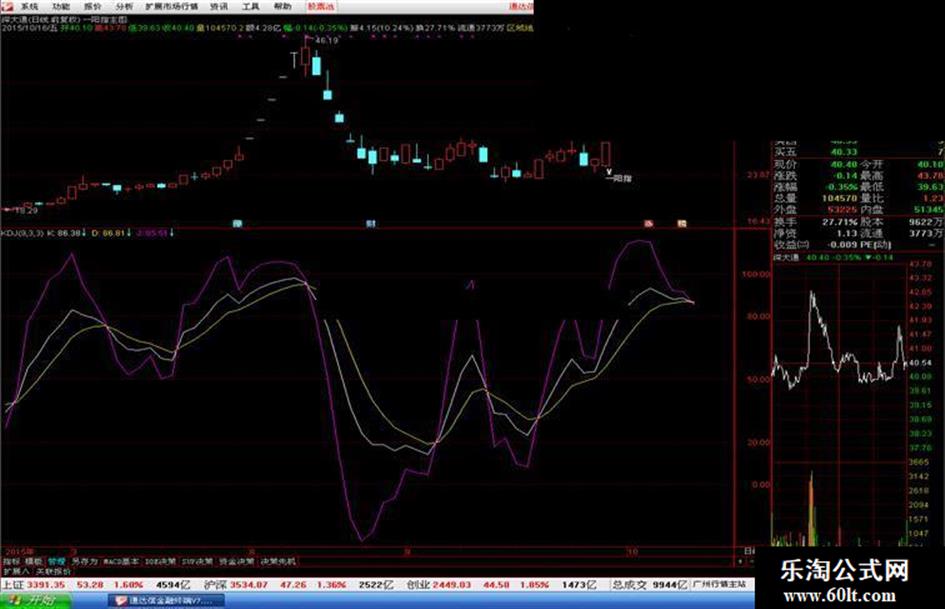Click the 外盘 value in quote panel

point(843,210)
